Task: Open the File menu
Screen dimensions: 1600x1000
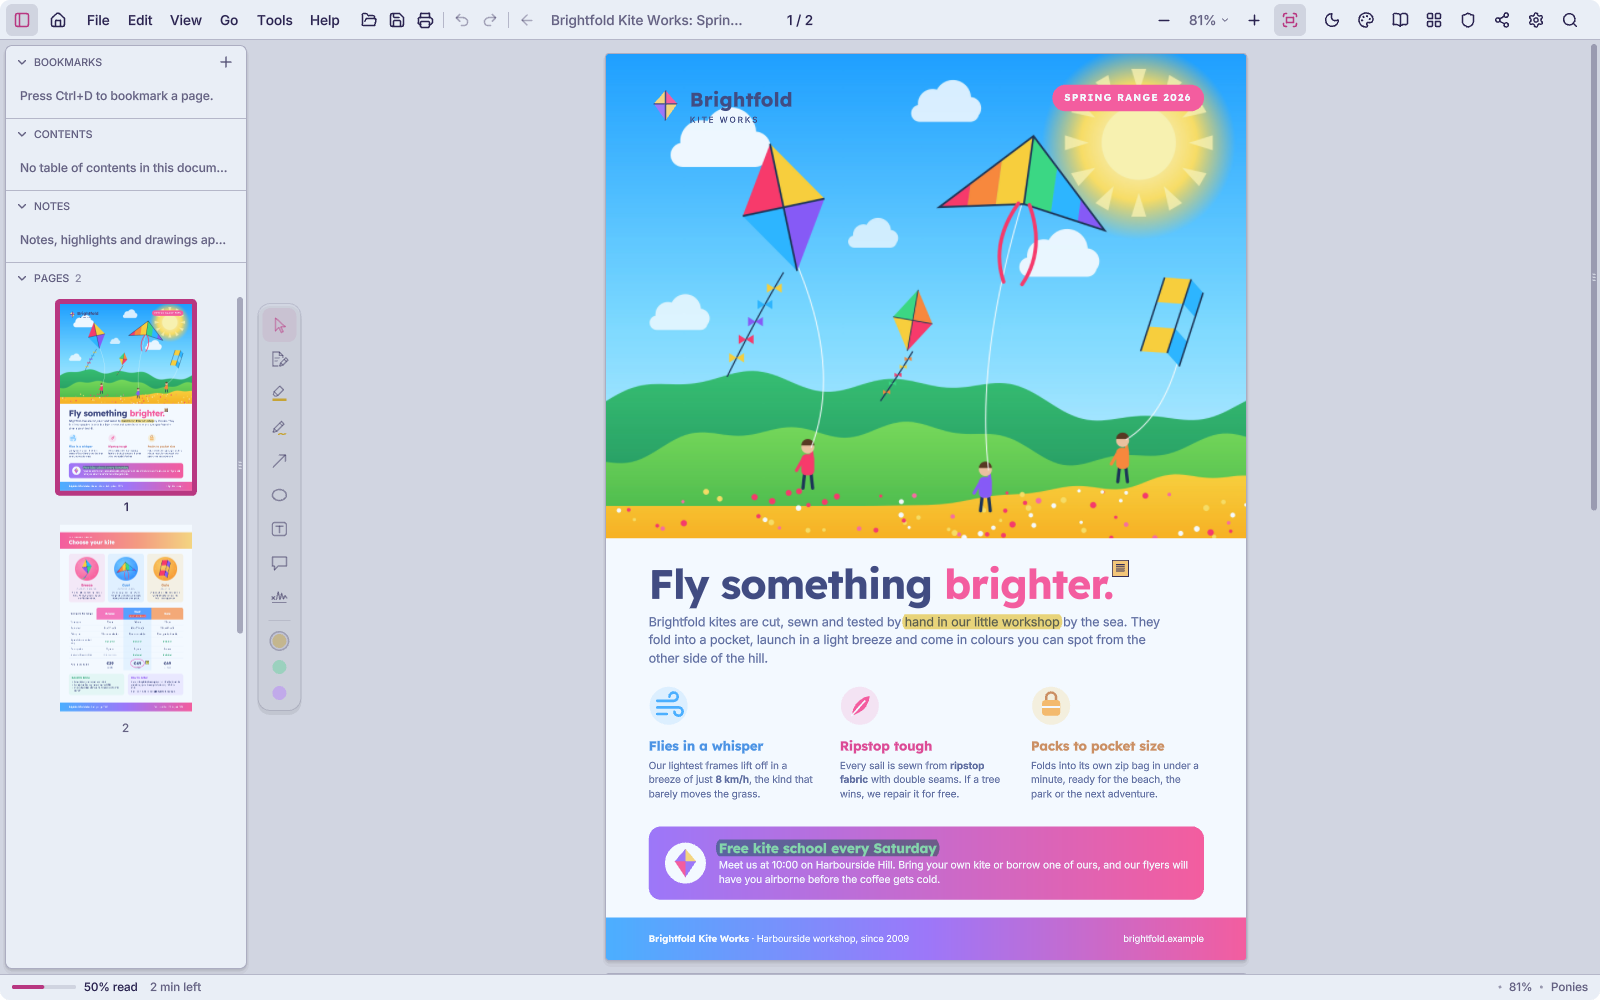Action: click(98, 20)
